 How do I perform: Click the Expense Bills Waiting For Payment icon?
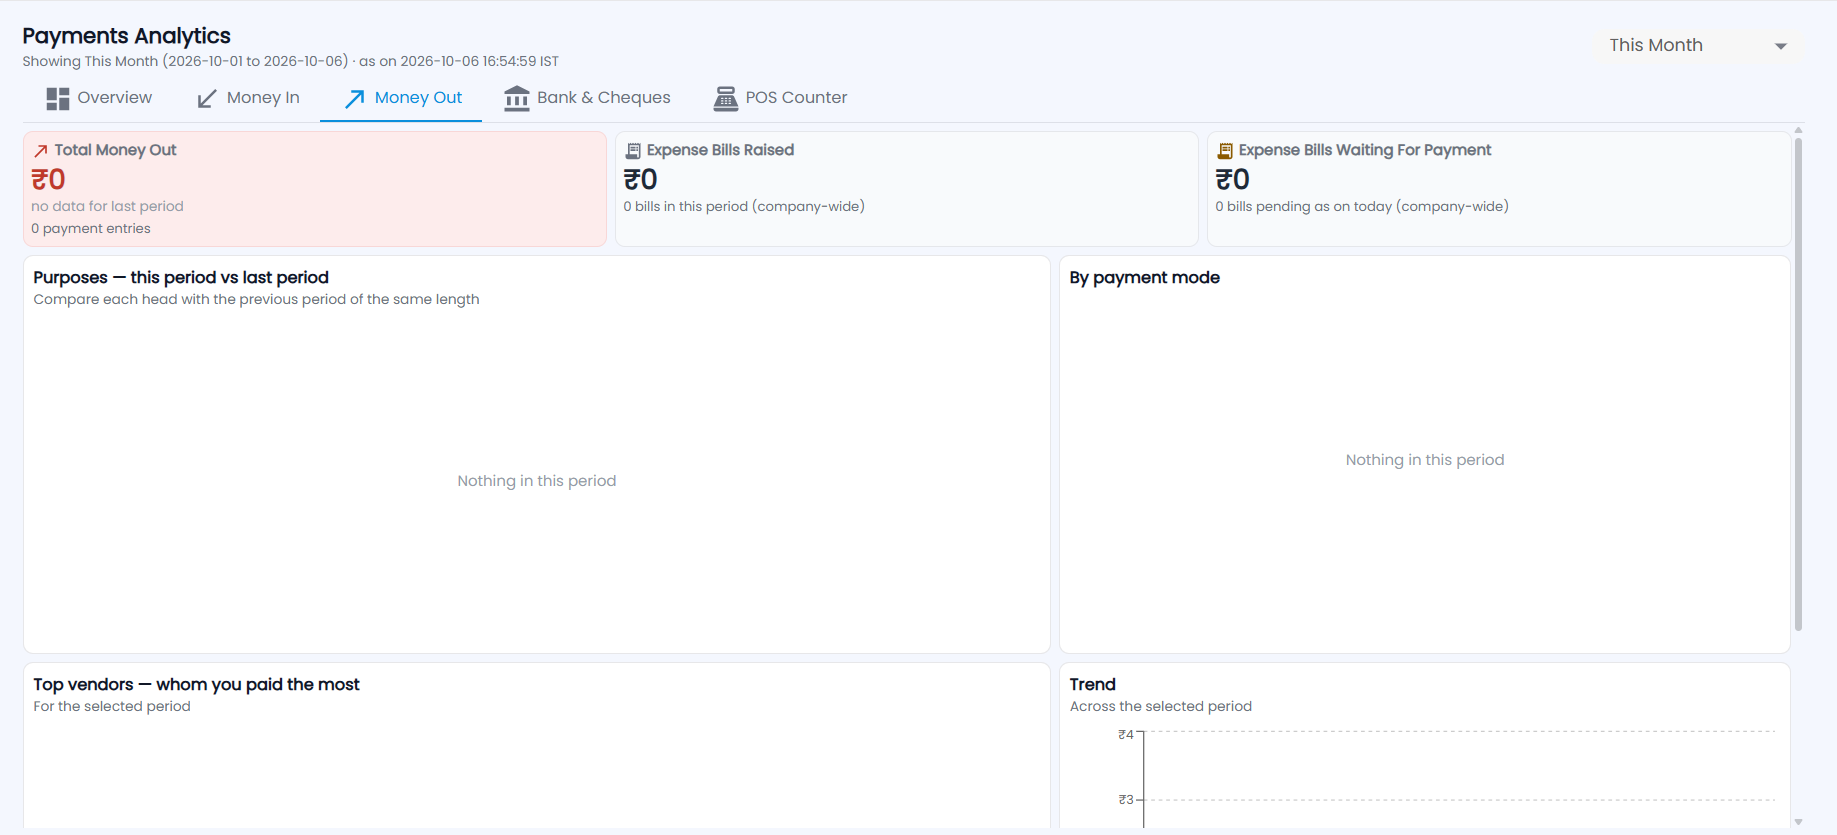pyautogui.click(x=1225, y=151)
